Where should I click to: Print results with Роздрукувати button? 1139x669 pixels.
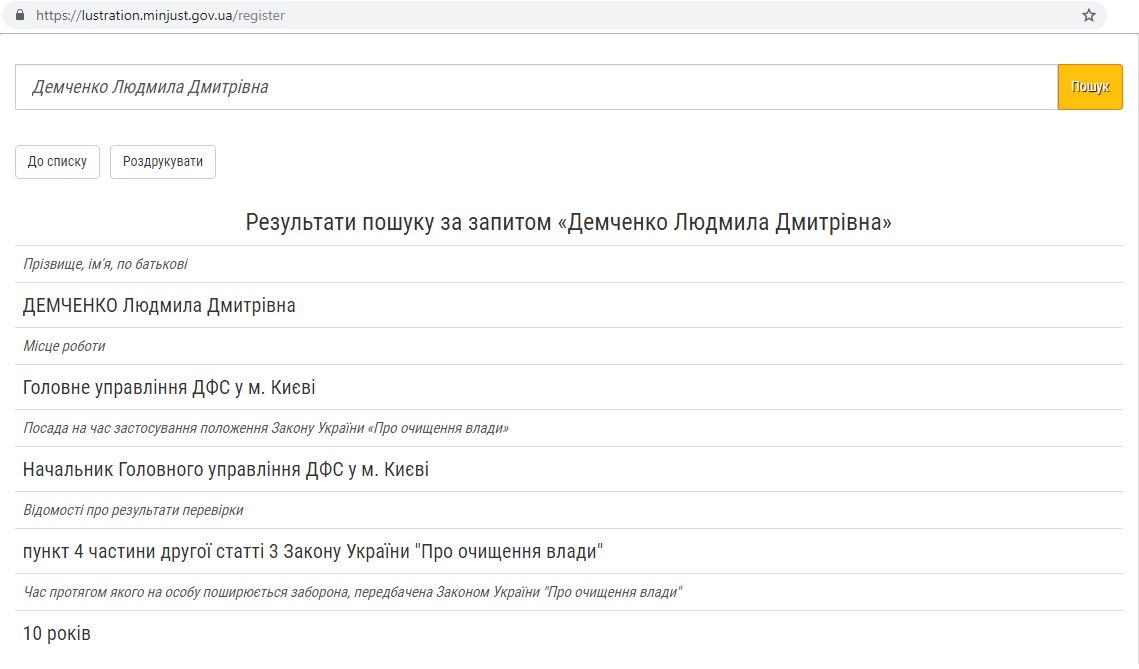[x=163, y=161]
